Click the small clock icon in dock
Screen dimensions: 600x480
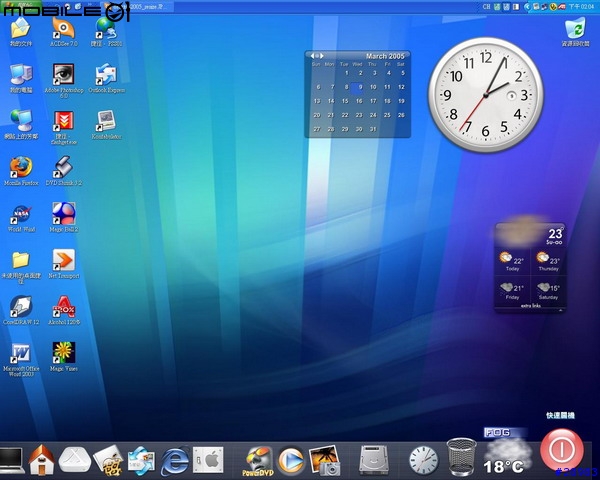tap(424, 461)
